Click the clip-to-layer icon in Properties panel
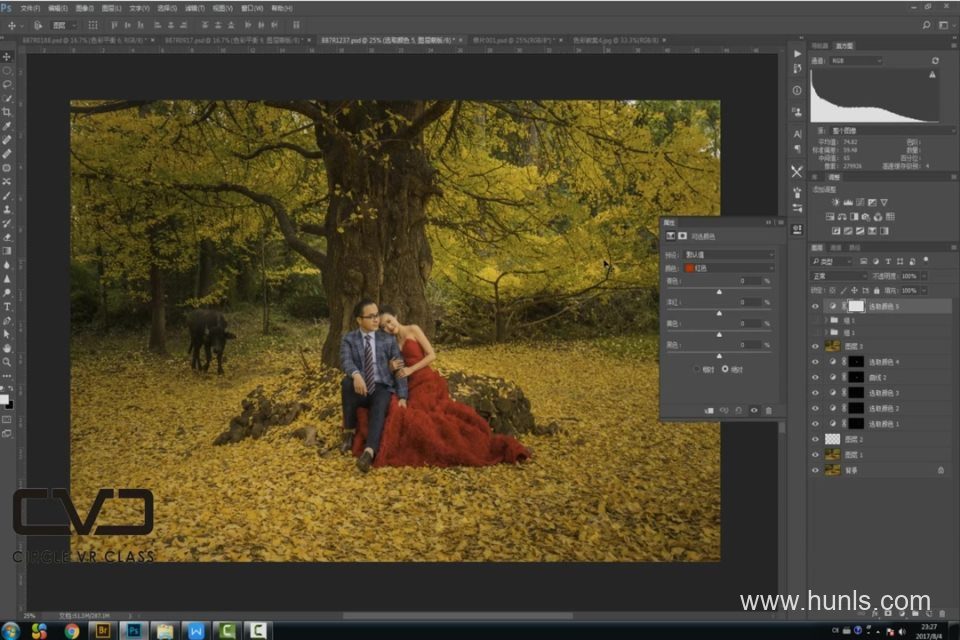Image resolution: width=960 pixels, height=640 pixels. 709,410
